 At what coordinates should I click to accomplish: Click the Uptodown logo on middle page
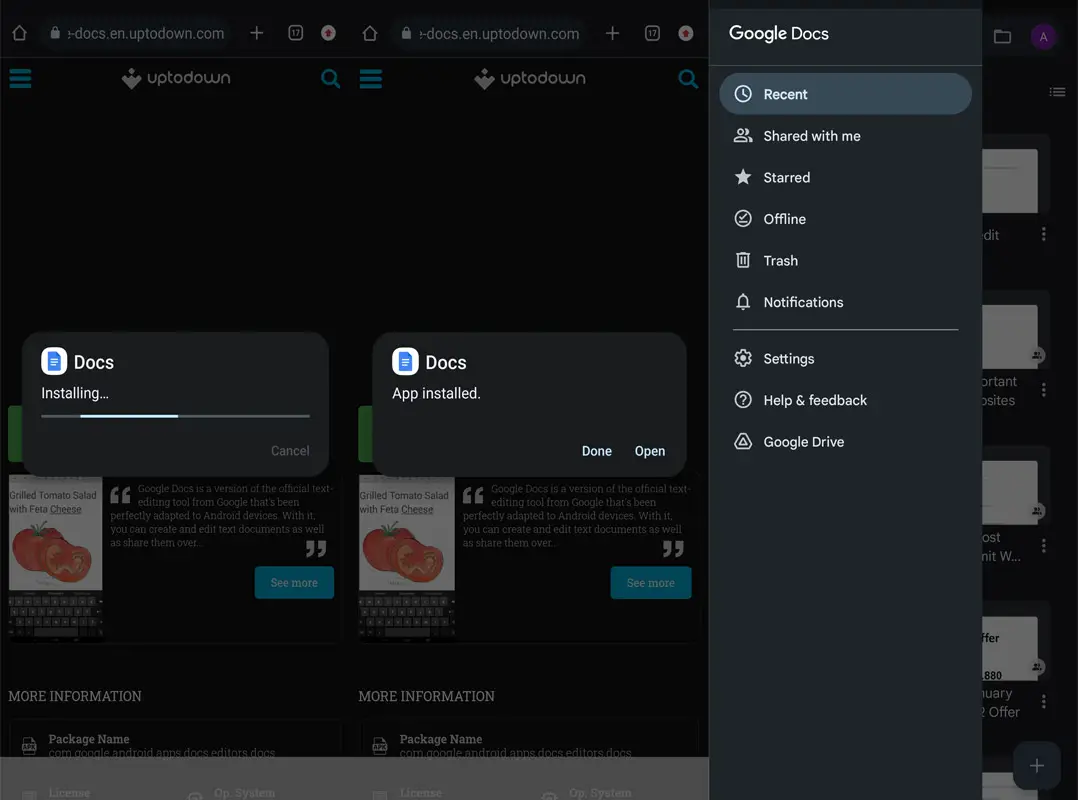(530, 78)
